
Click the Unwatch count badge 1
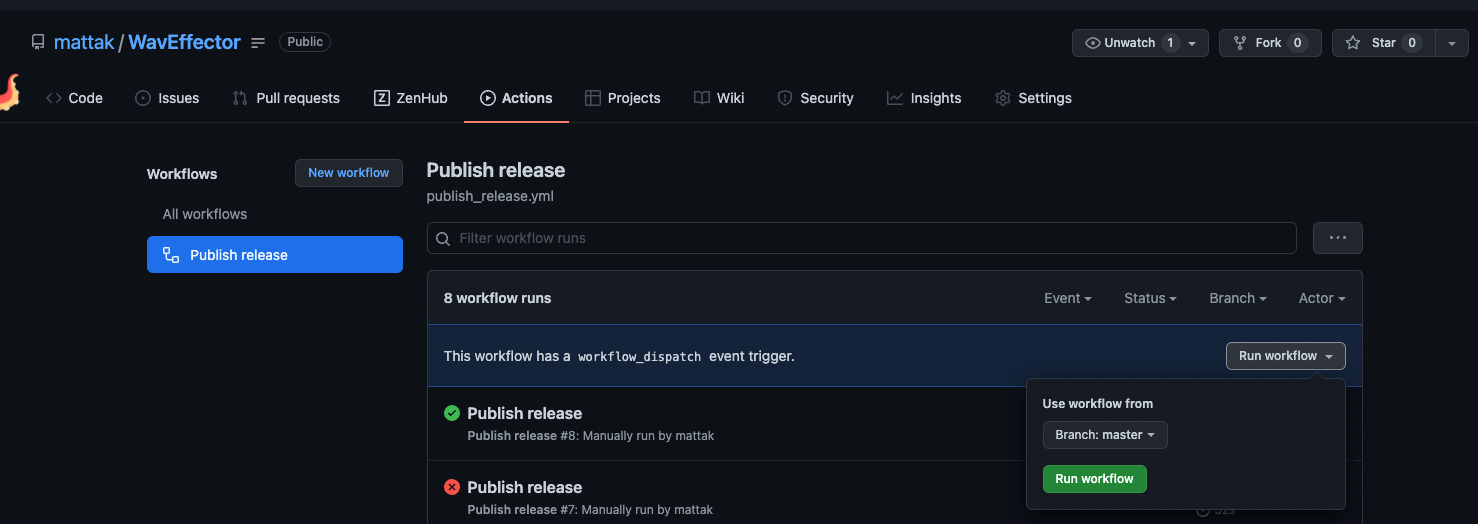[x=1170, y=43]
